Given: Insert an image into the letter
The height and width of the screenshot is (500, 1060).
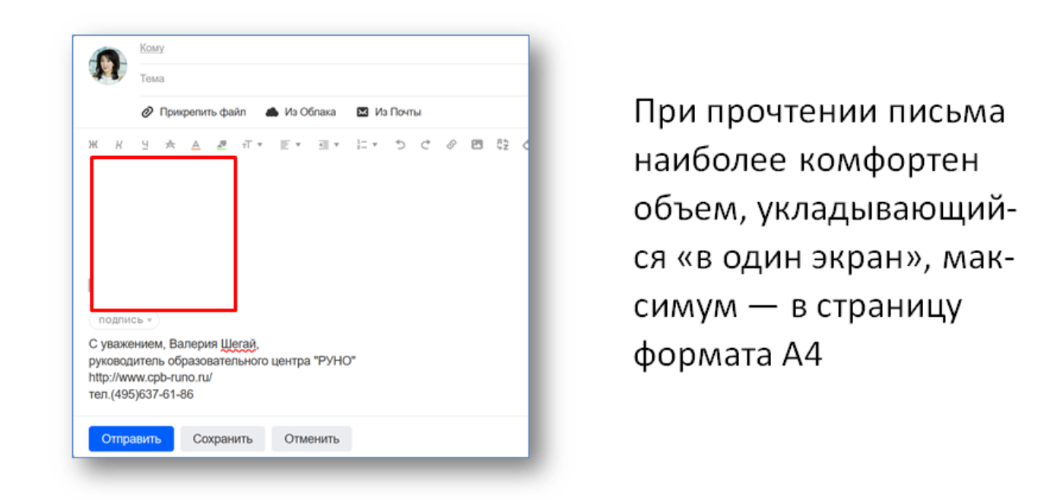Looking at the screenshot, I should tap(477, 144).
